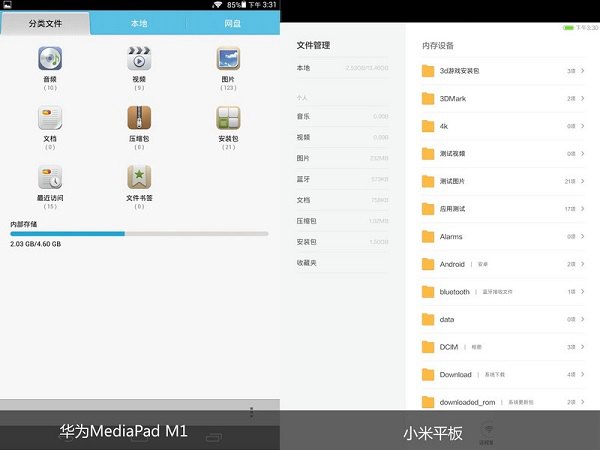Open the Download folder icon
The height and width of the screenshot is (450, 600).
click(428, 374)
